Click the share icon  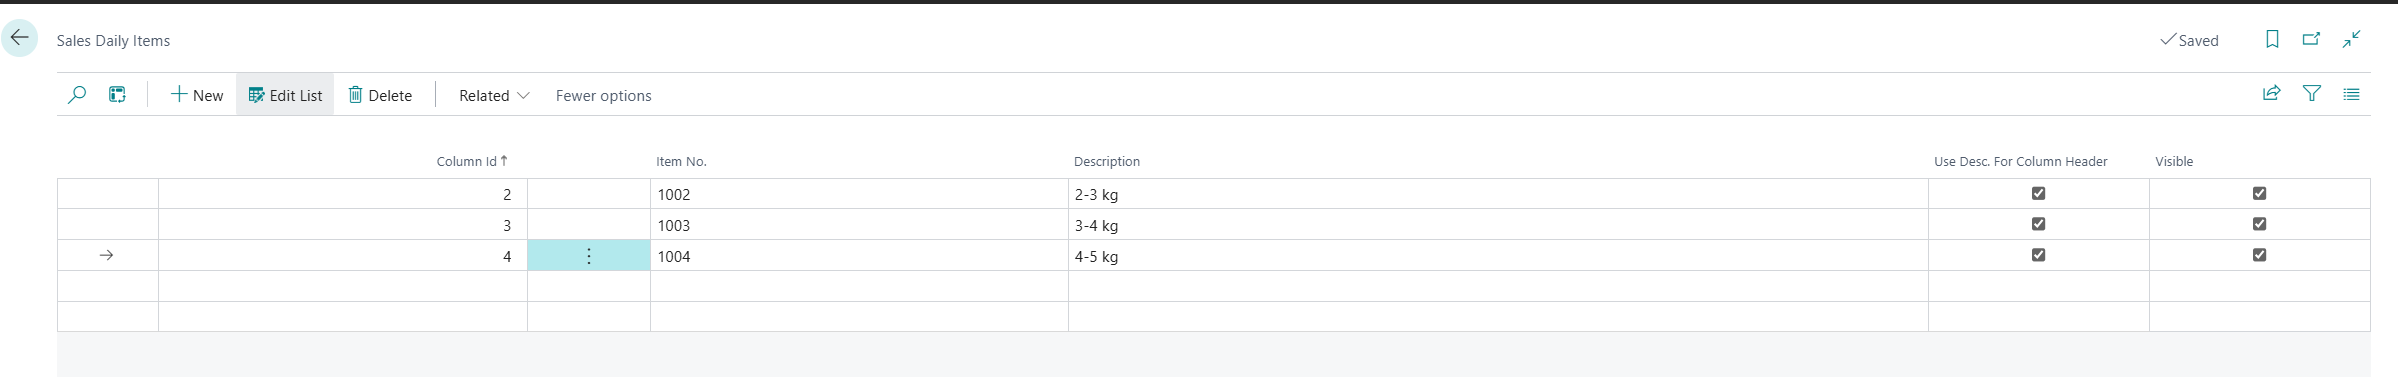coord(2271,94)
